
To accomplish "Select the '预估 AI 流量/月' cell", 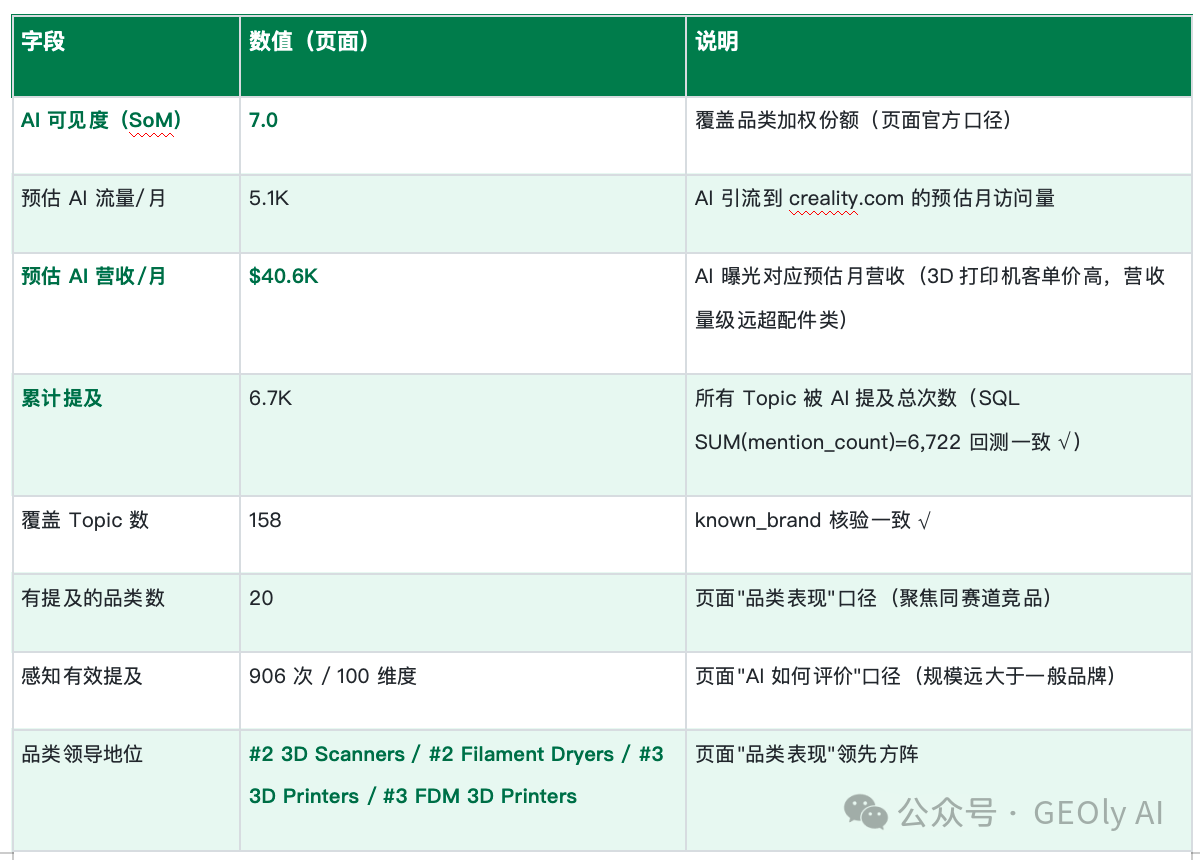I will coord(126,213).
